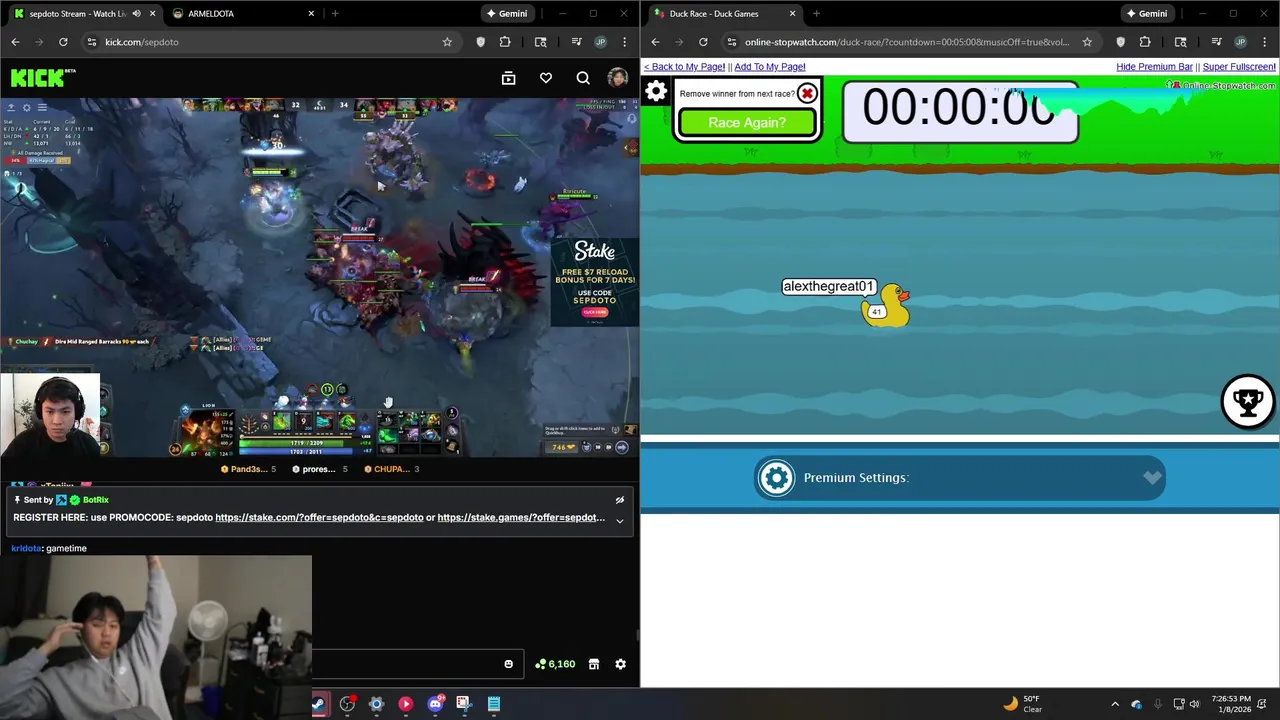Reload the kick.com page
The width and height of the screenshot is (1280, 720).
pos(63,42)
